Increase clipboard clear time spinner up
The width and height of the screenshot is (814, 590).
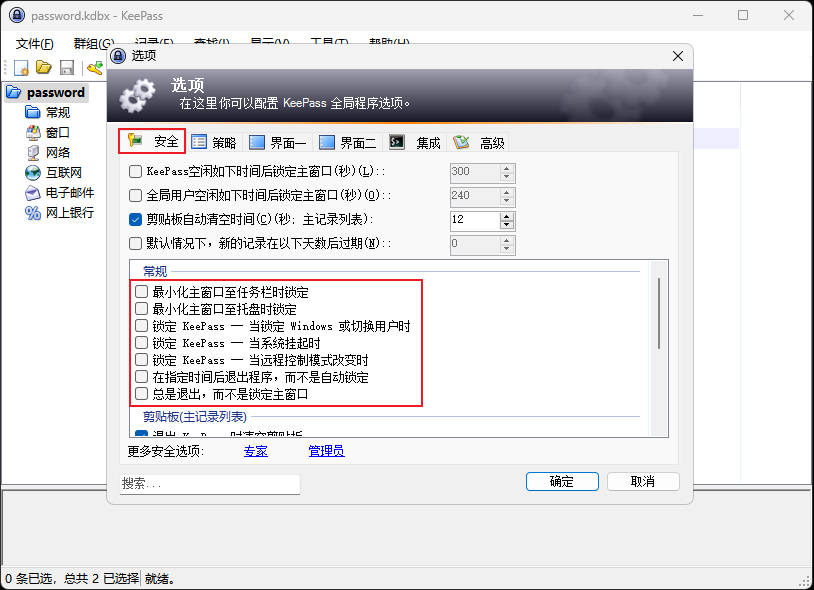506,214
